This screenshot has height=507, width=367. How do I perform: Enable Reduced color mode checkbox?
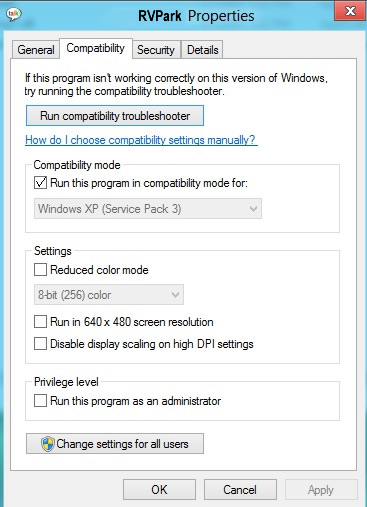pyautogui.click(x=40, y=270)
